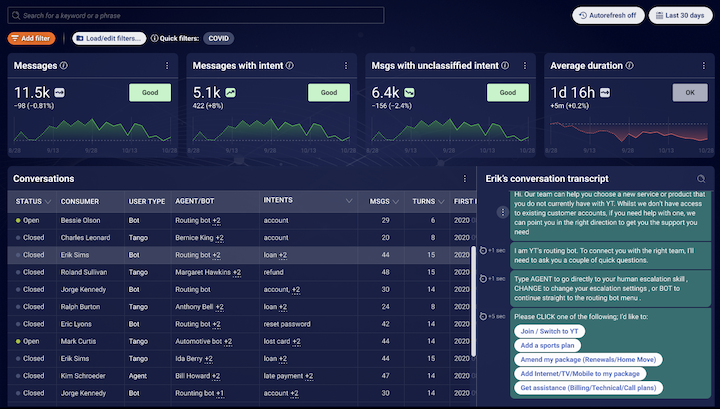
Task: Sort by the MSGS column arrow
Action: click(396, 202)
